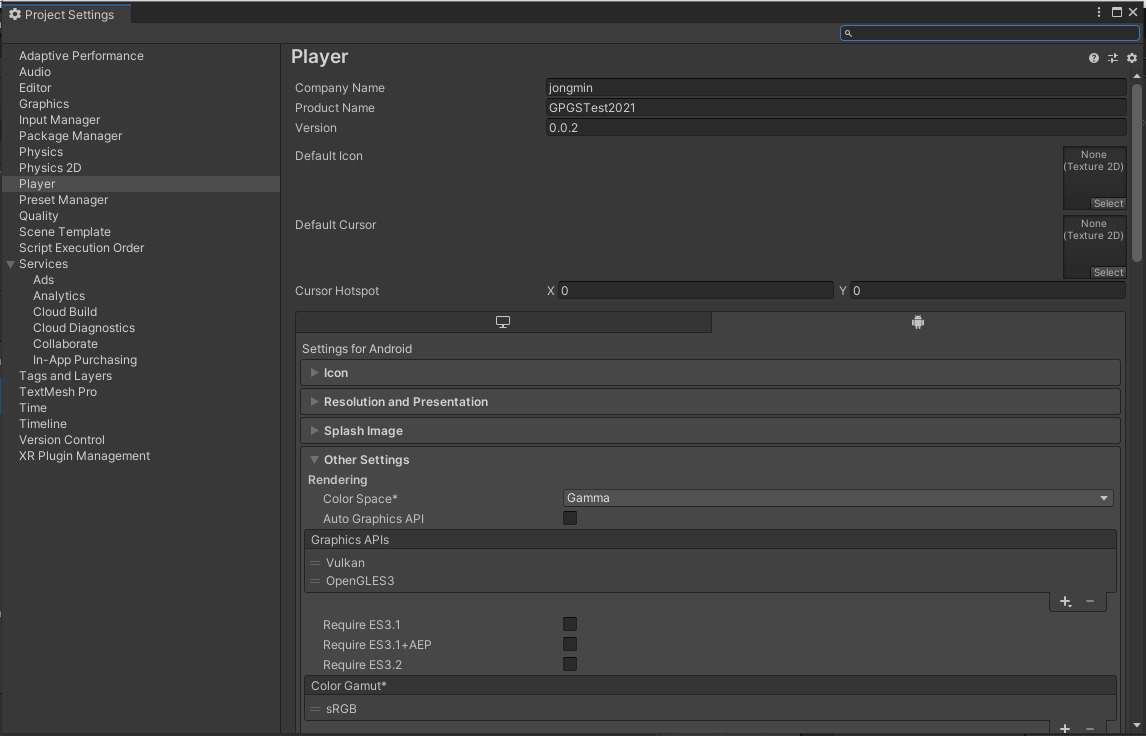The height and width of the screenshot is (736, 1146).
Task: Click the Player panel vertical scrollbar
Action: coord(1136,172)
